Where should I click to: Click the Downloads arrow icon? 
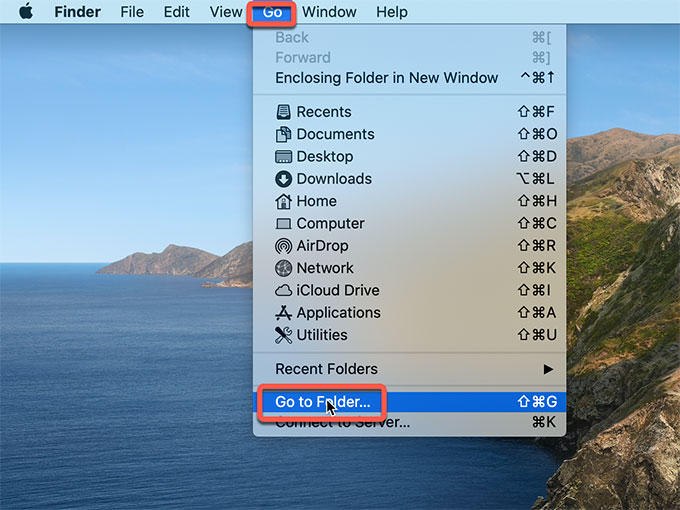283,179
